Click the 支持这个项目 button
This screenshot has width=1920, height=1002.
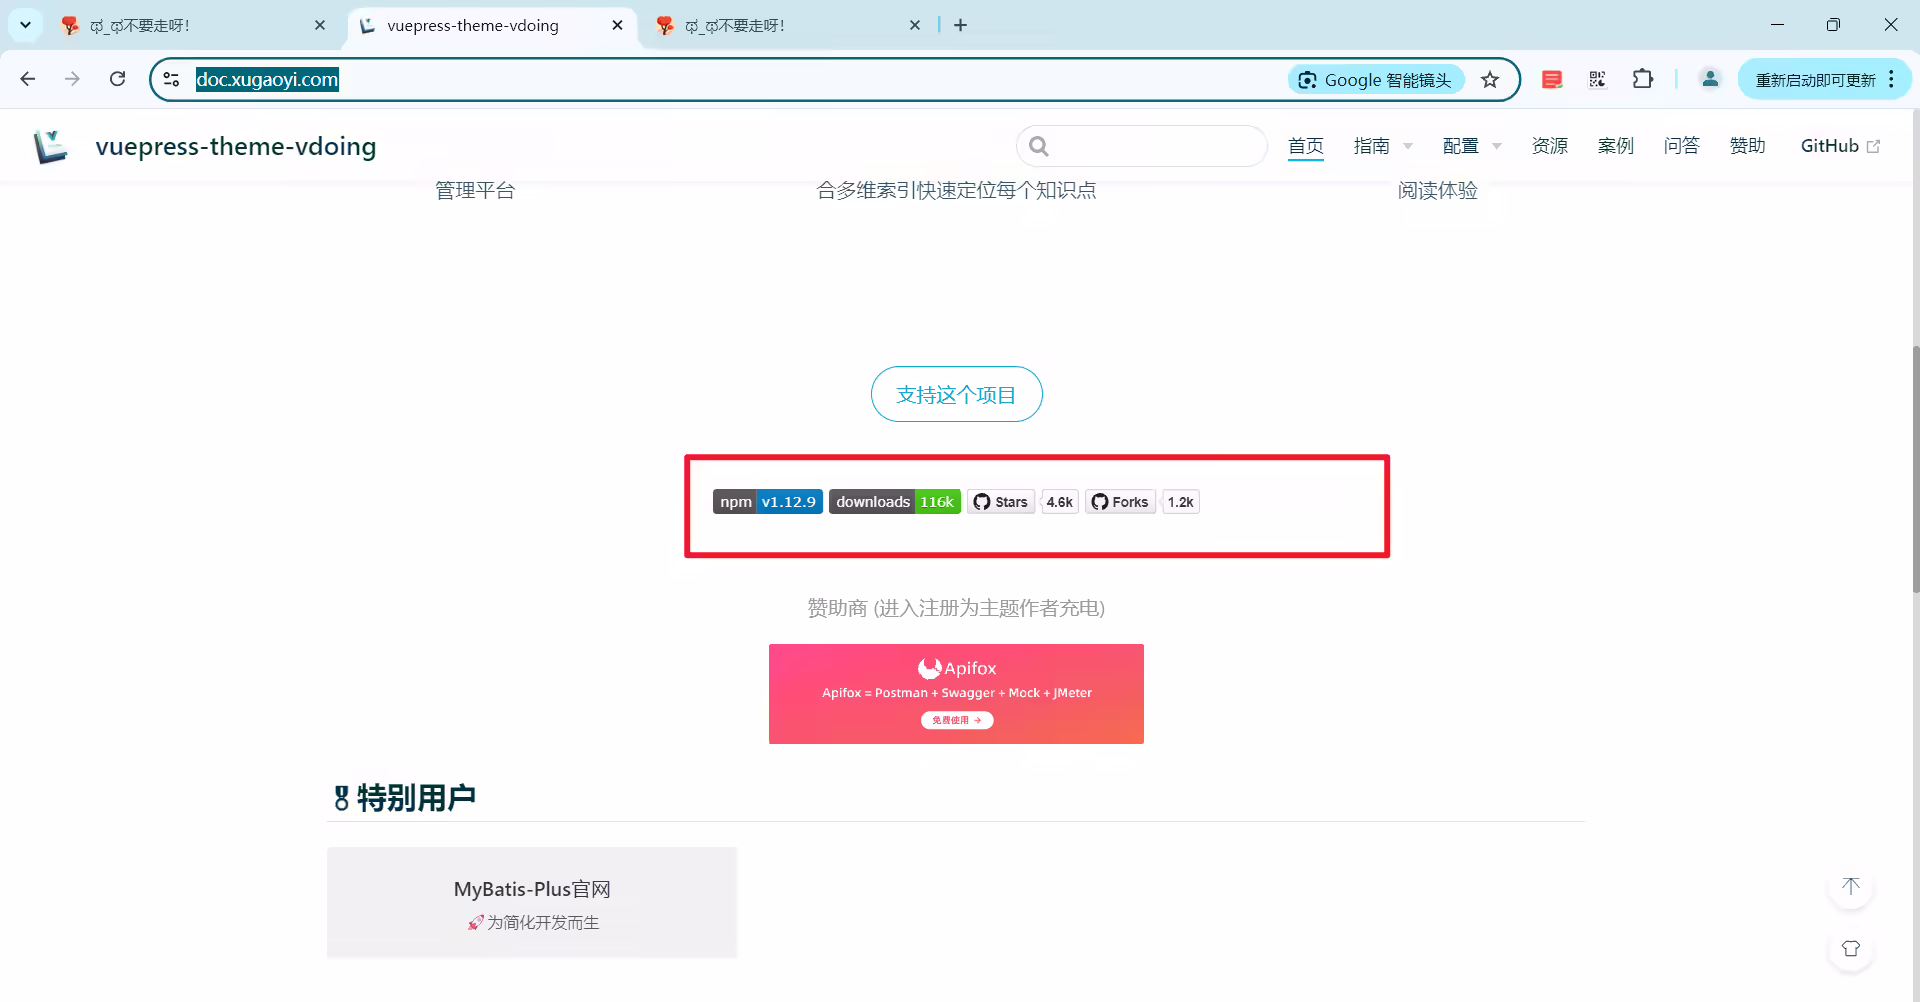(956, 394)
